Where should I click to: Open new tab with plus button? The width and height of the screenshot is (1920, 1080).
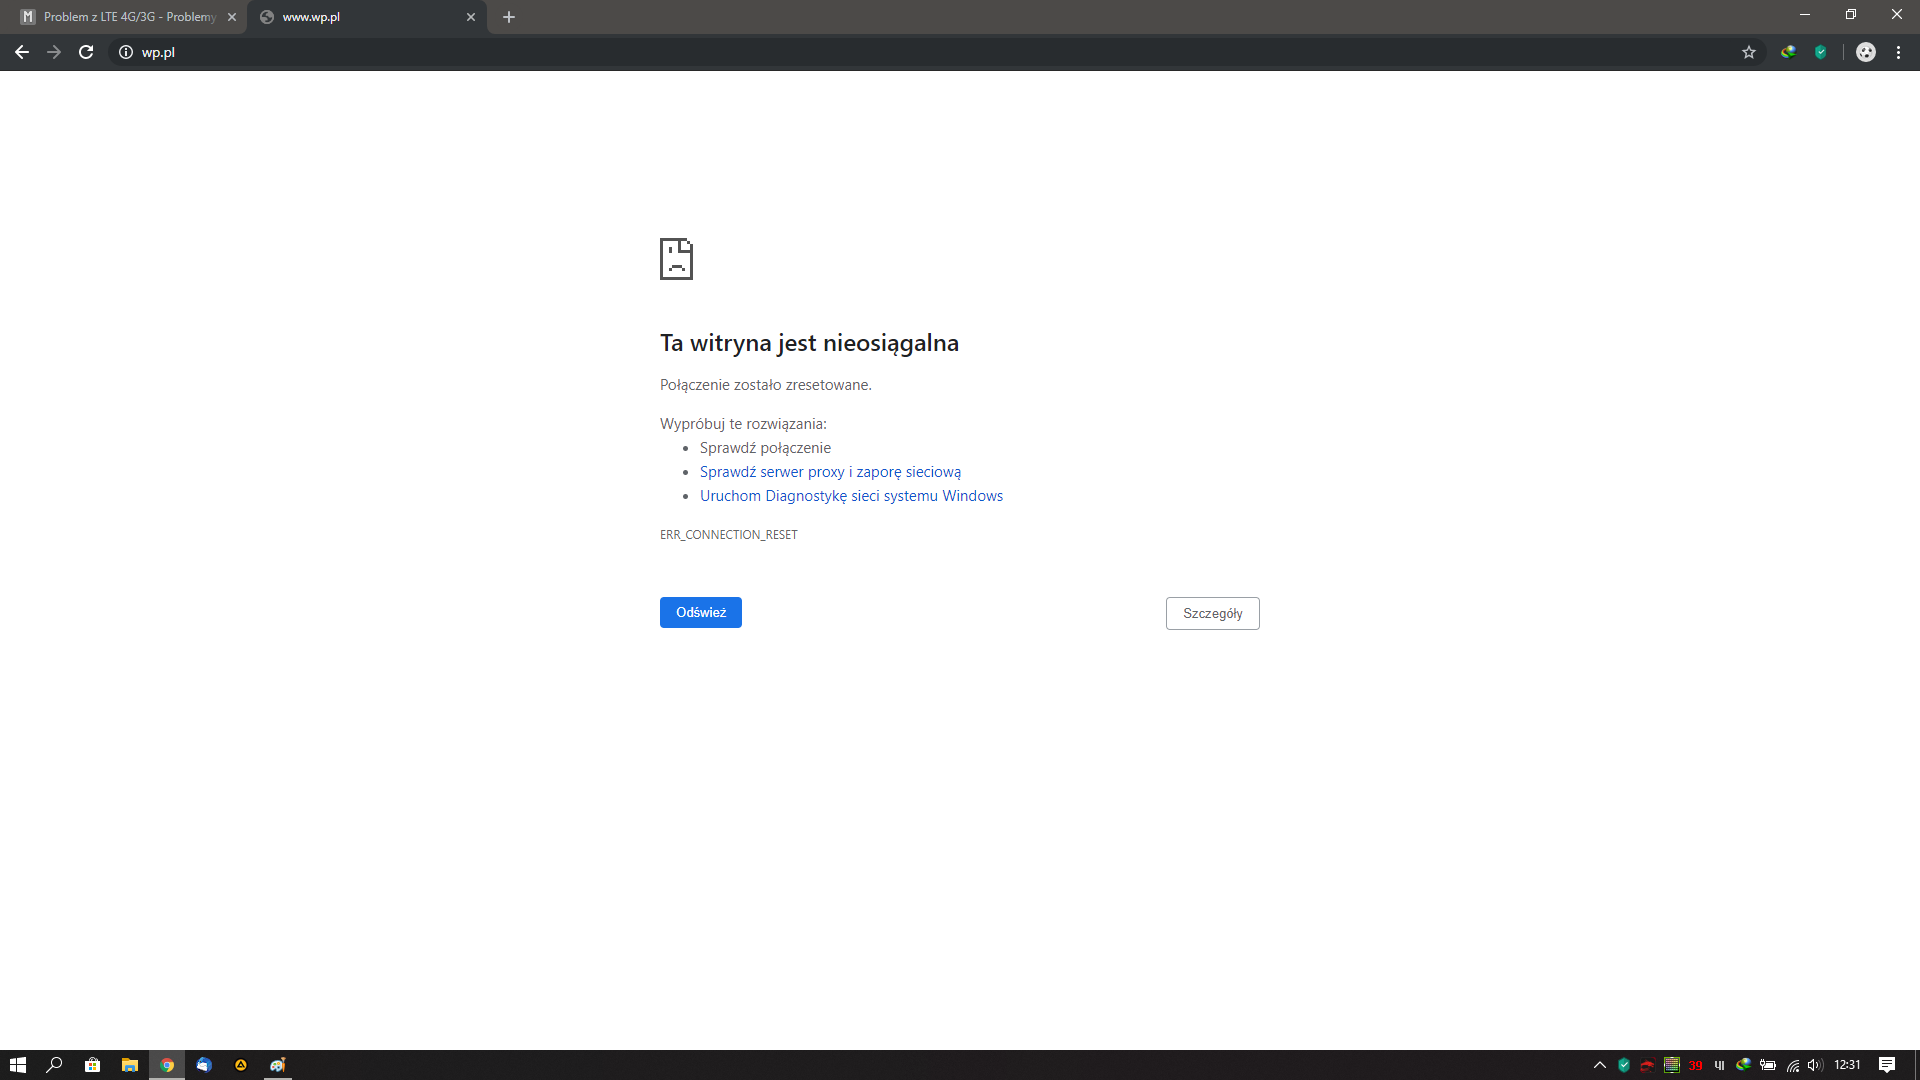(509, 17)
